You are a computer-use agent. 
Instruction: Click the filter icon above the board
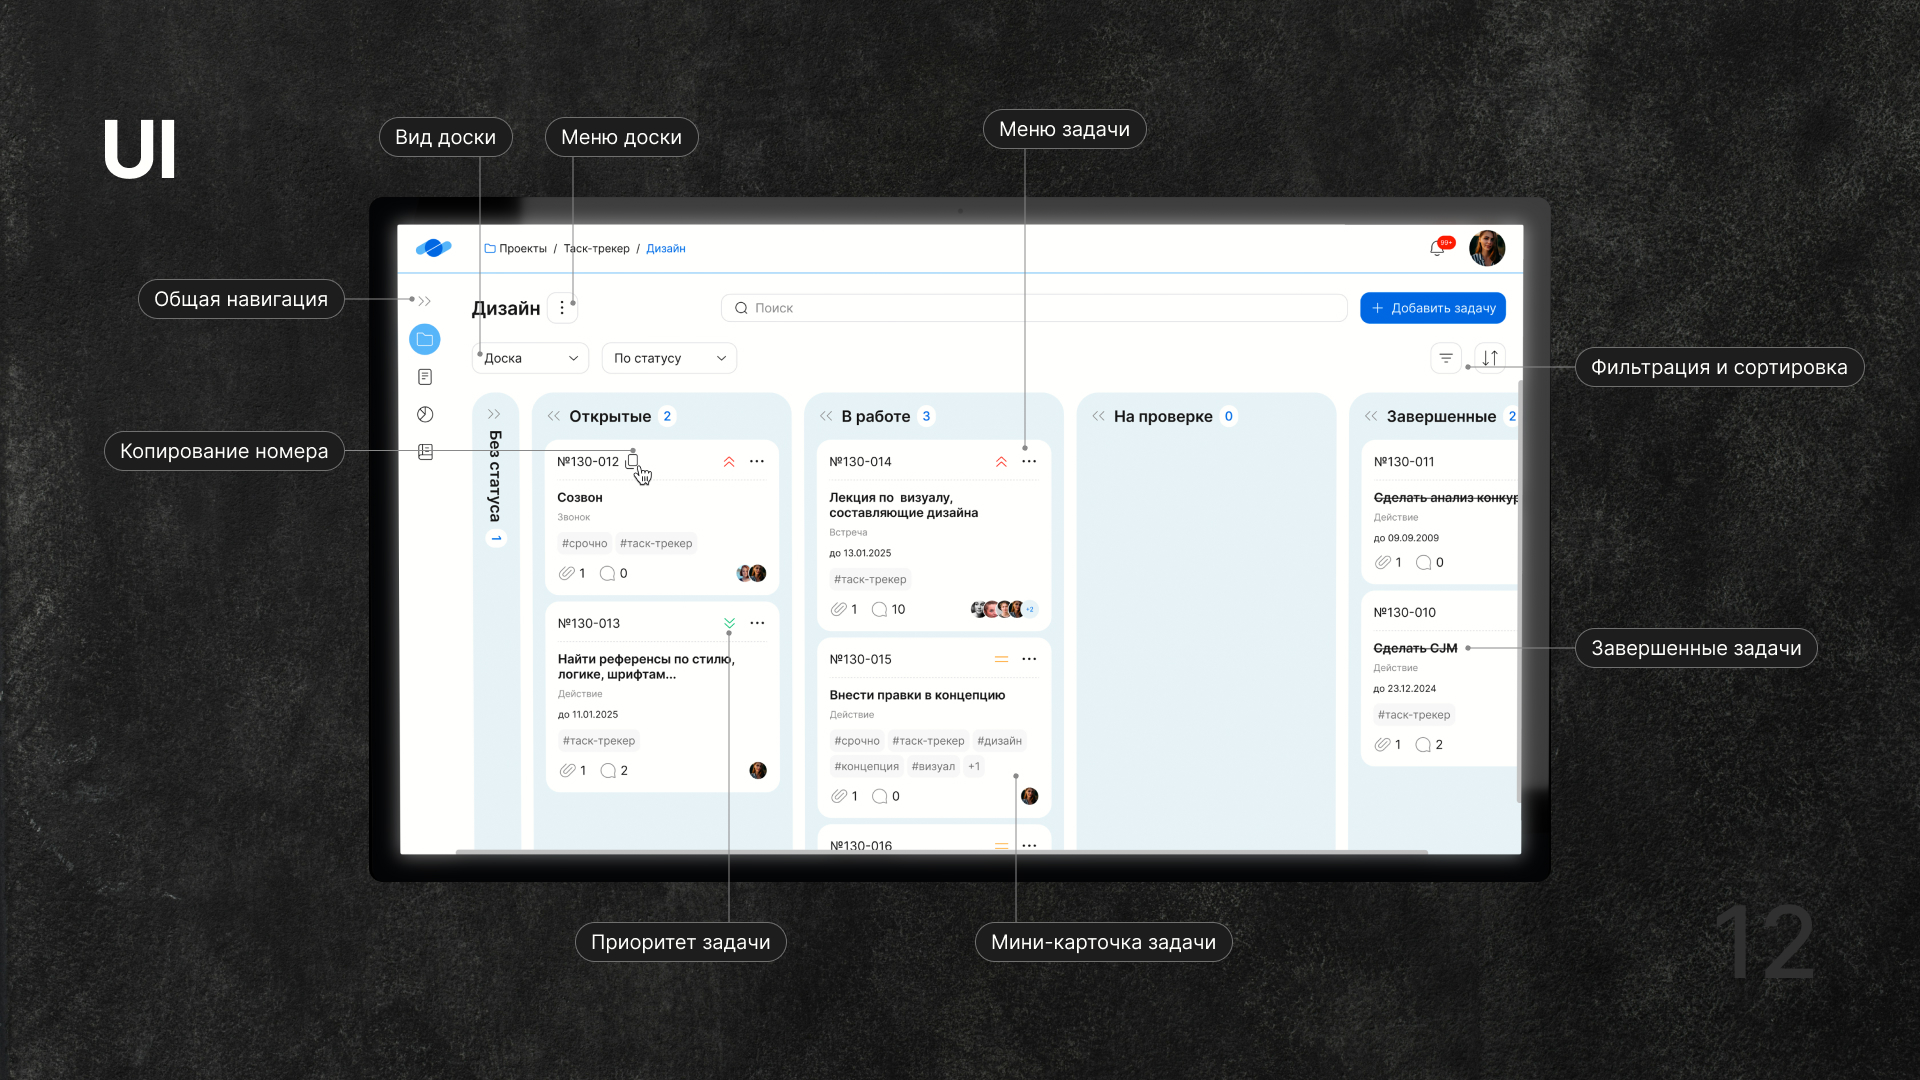(1445, 358)
